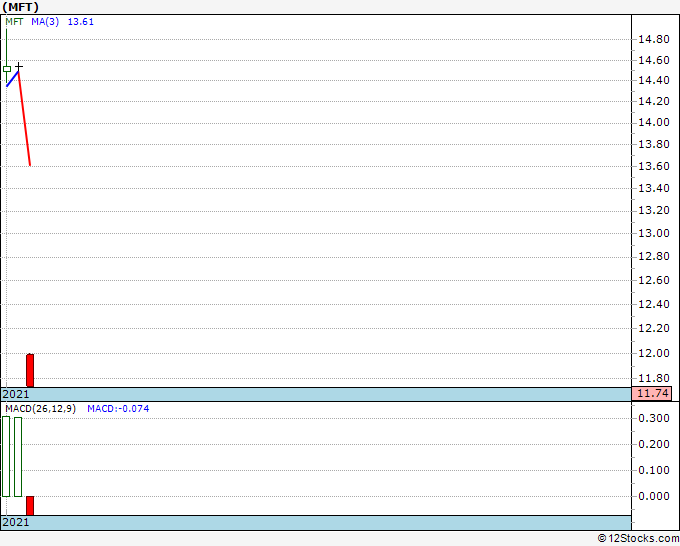Click the 13.40 price axis label
Image resolution: width=680 pixels, height=546 pixels.
tap(654, 189)
